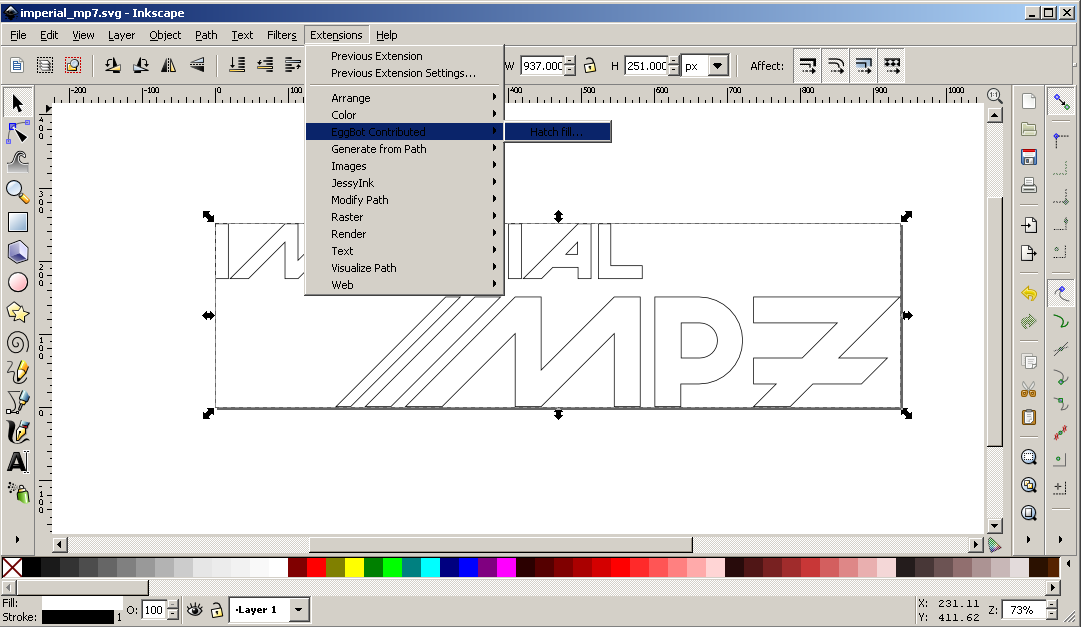Viewport: 1081px width, 627px height.
Task: Pick the Star and polygon tool
Action: pyautogui.click(x=17, y=312)
